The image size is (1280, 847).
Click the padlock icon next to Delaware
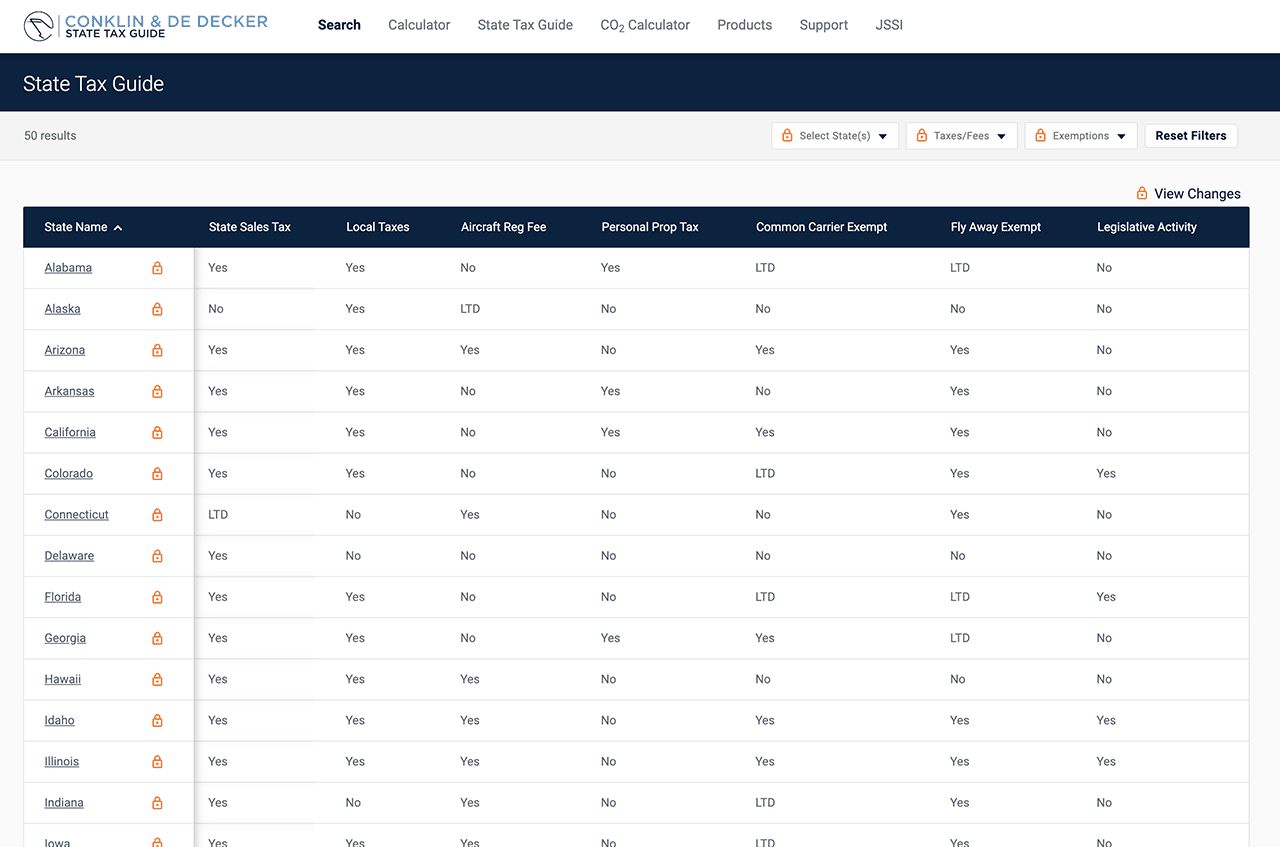(157, 555)
